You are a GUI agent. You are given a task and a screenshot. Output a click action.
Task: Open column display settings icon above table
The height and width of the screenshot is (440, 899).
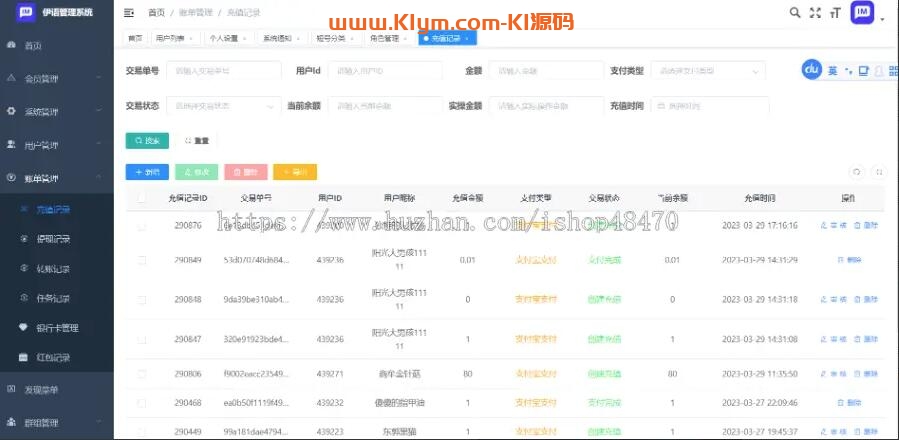click(x=878, y=172)
